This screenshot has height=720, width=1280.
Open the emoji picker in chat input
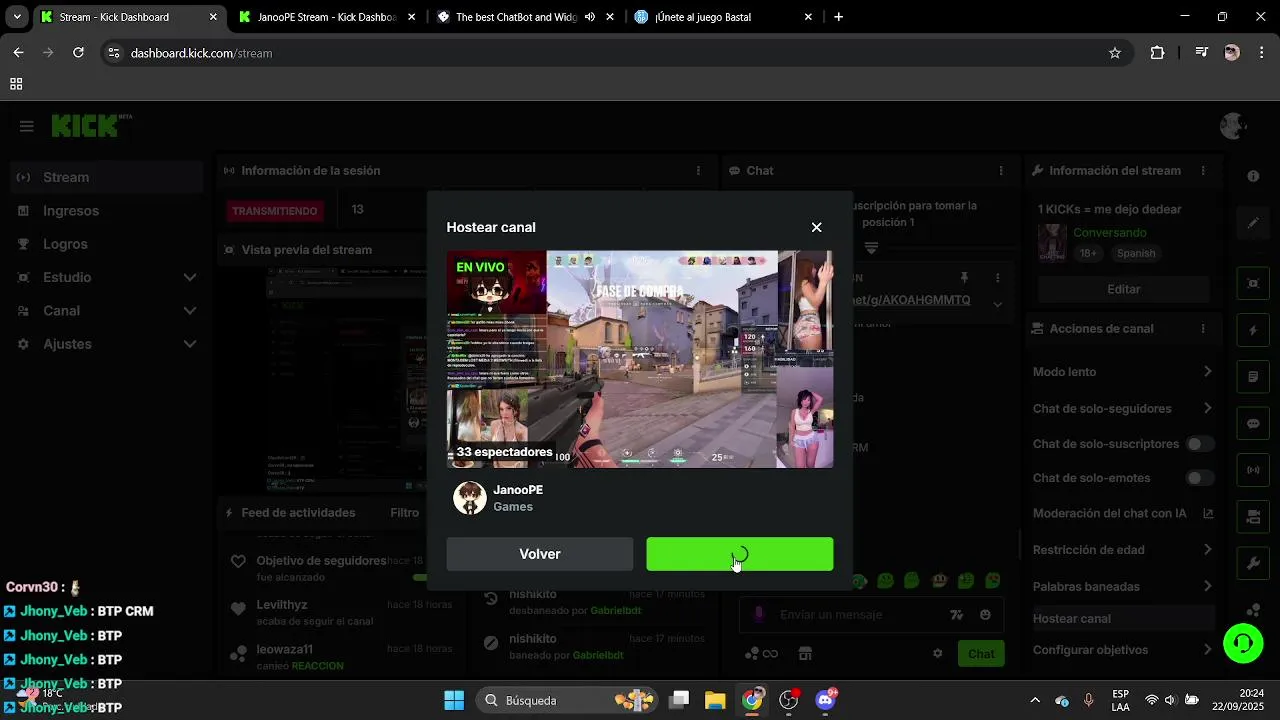pyautogui.click(x=985, y=615)
